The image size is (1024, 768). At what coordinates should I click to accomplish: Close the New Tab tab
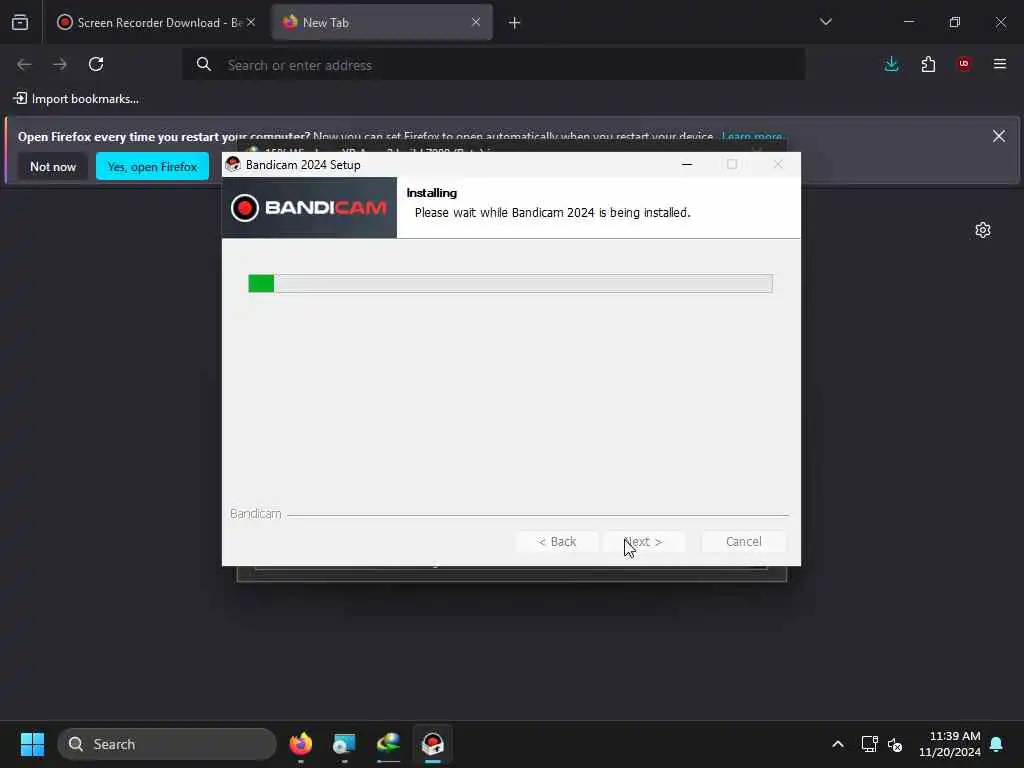tap(475, 22)
